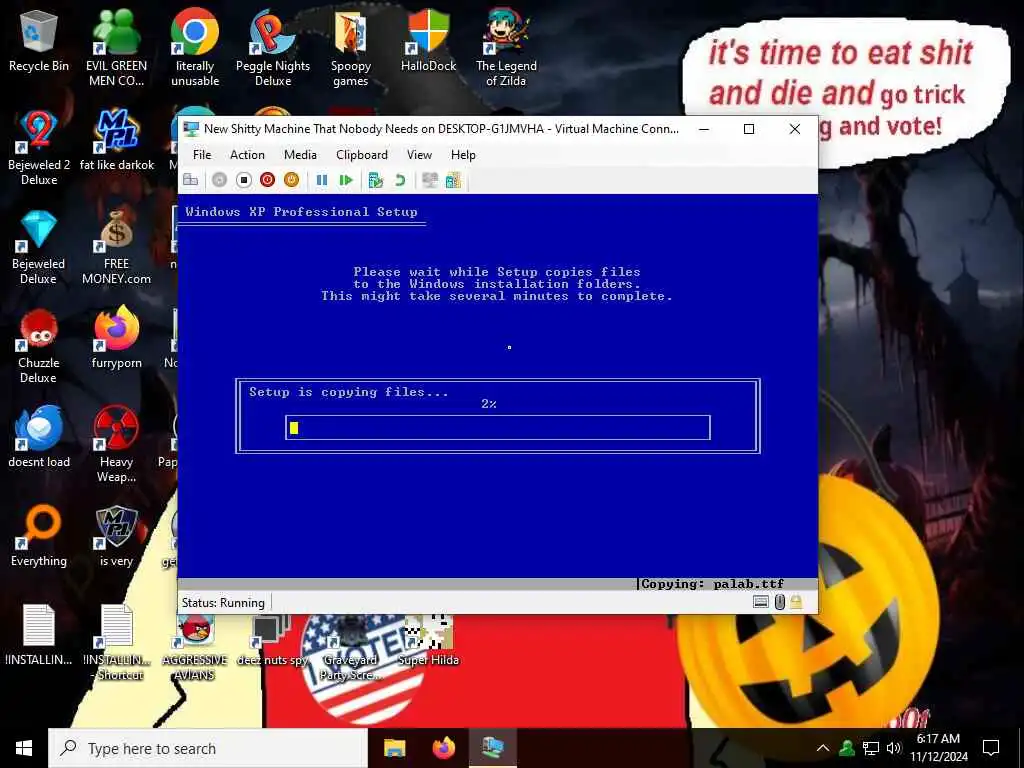
Task: Click the 'Windows XP Professional Setup' heading
Action: pyautogui.click(x=301, y=212)
